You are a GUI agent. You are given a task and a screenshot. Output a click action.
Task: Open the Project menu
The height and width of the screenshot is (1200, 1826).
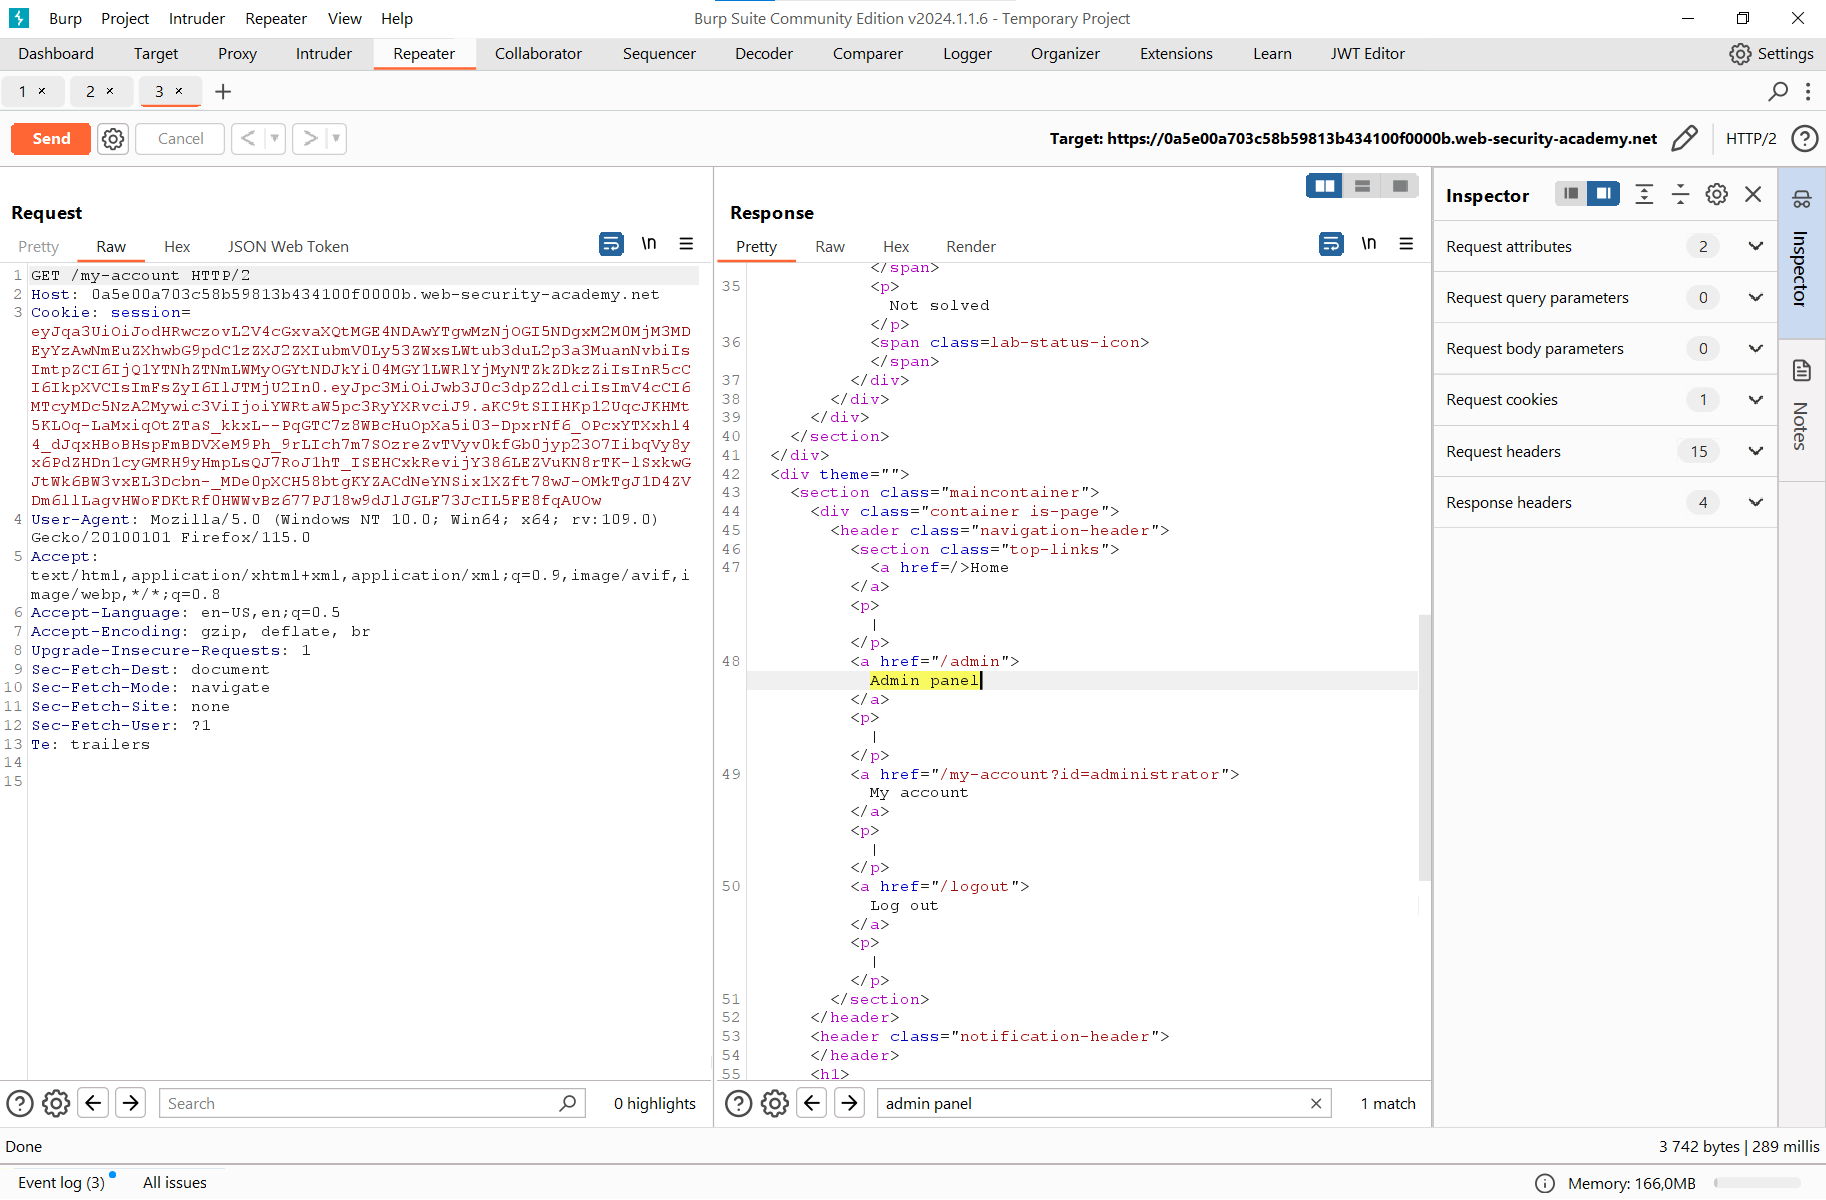point(124,18)
